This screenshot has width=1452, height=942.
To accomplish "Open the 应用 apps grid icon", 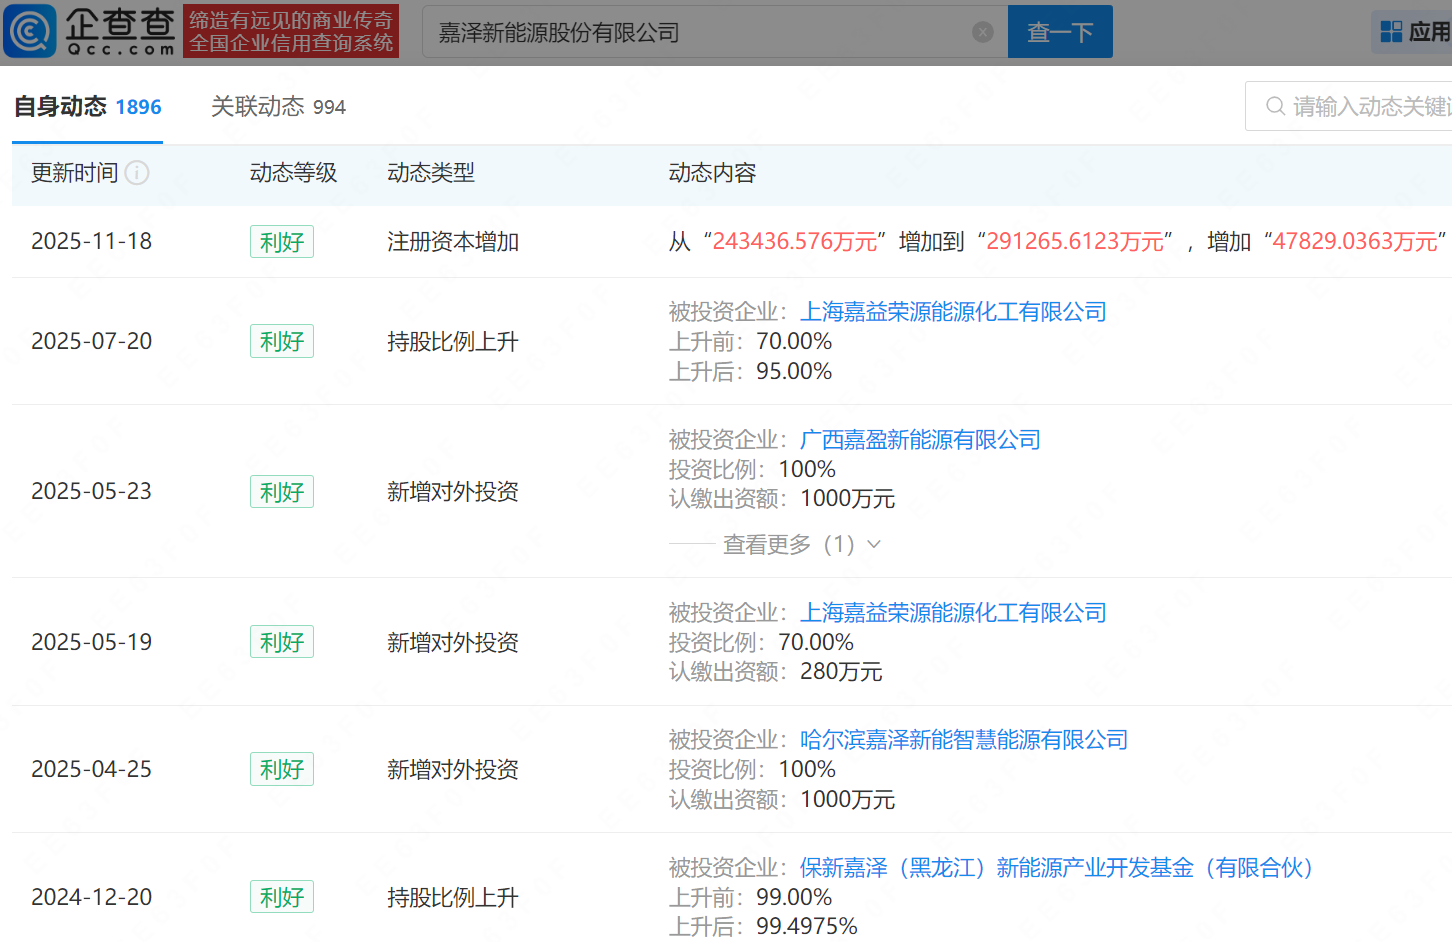I will pos(1388,31).
